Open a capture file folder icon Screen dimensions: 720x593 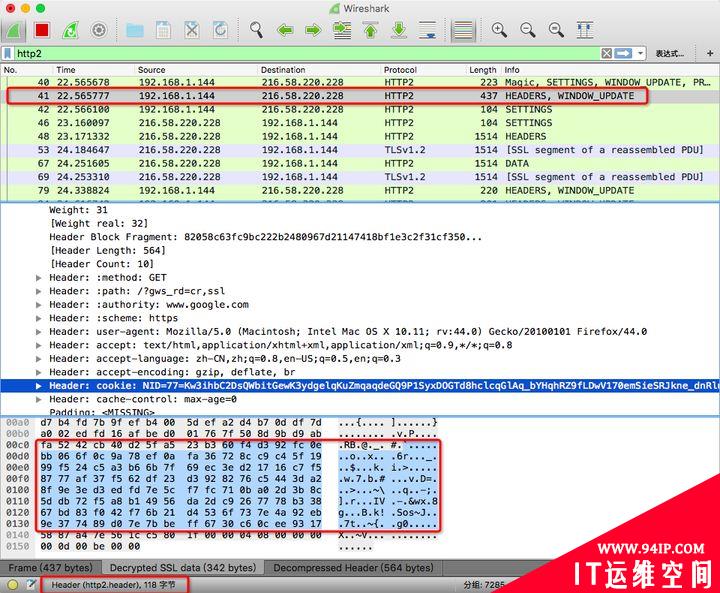pyautogui.click(x=135, y=30)
